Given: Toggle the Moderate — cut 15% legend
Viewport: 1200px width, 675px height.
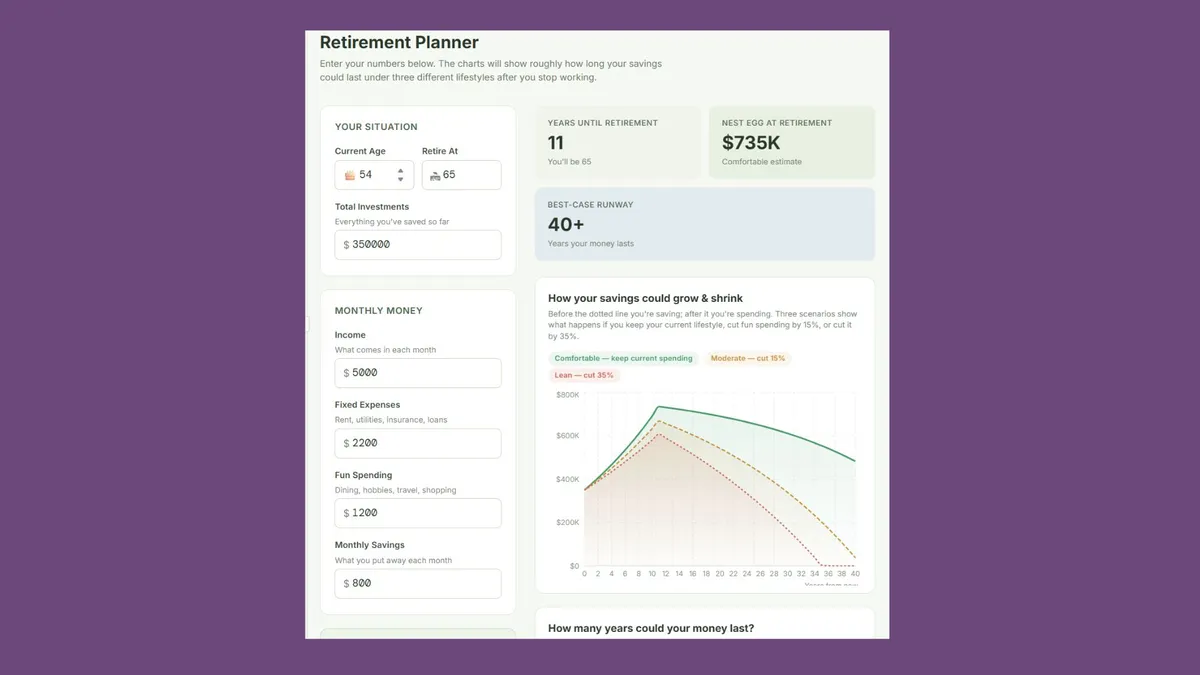Looking at the screenshot, I should tap(748, 358).
